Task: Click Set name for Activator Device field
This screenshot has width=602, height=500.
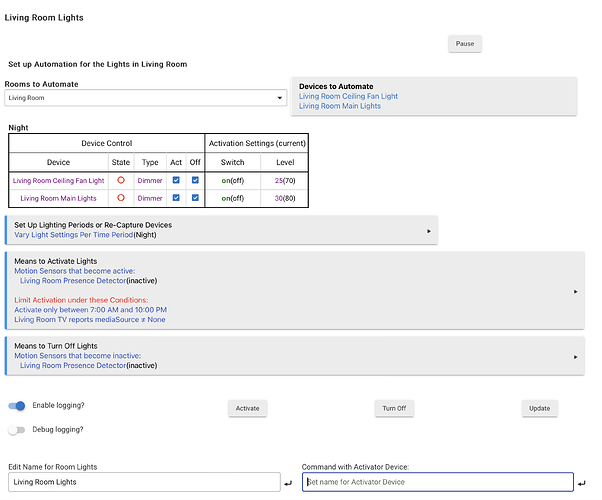Action: pyautogui.click(x=438, y=482)
